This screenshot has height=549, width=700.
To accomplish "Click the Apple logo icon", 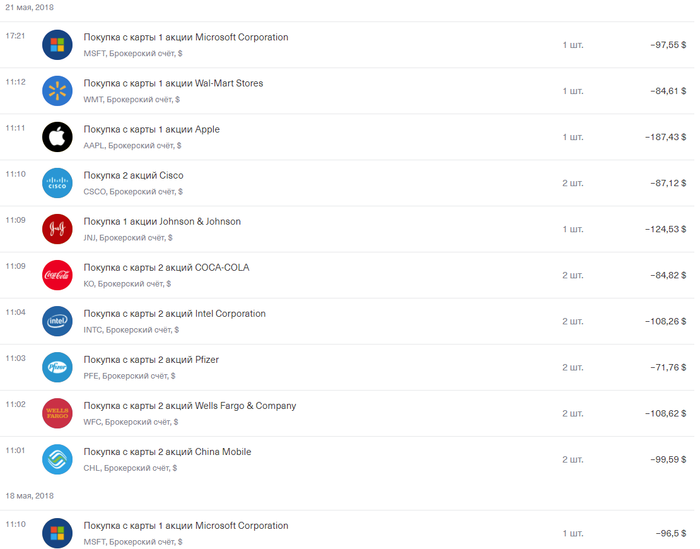I will (x=57, y=137).
